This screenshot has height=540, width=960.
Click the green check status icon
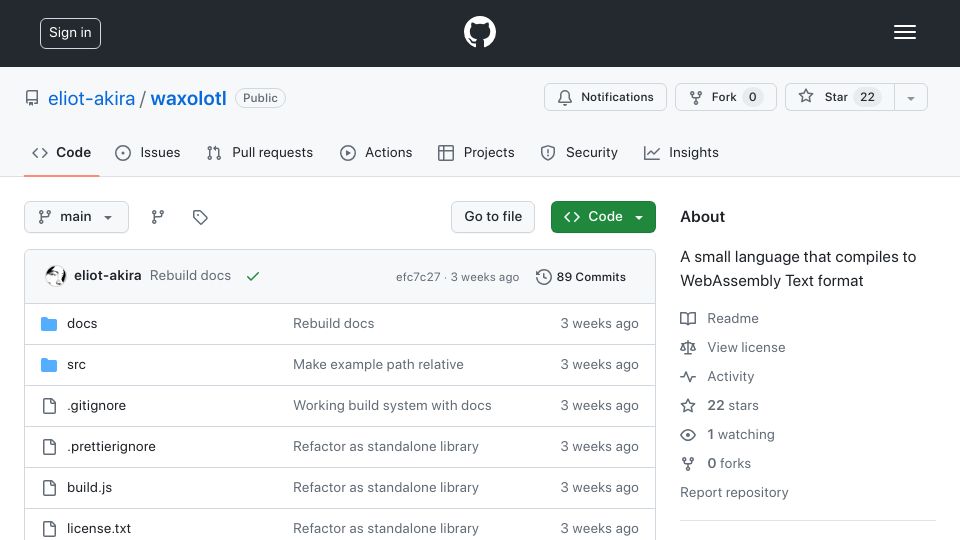coord(253,276)
